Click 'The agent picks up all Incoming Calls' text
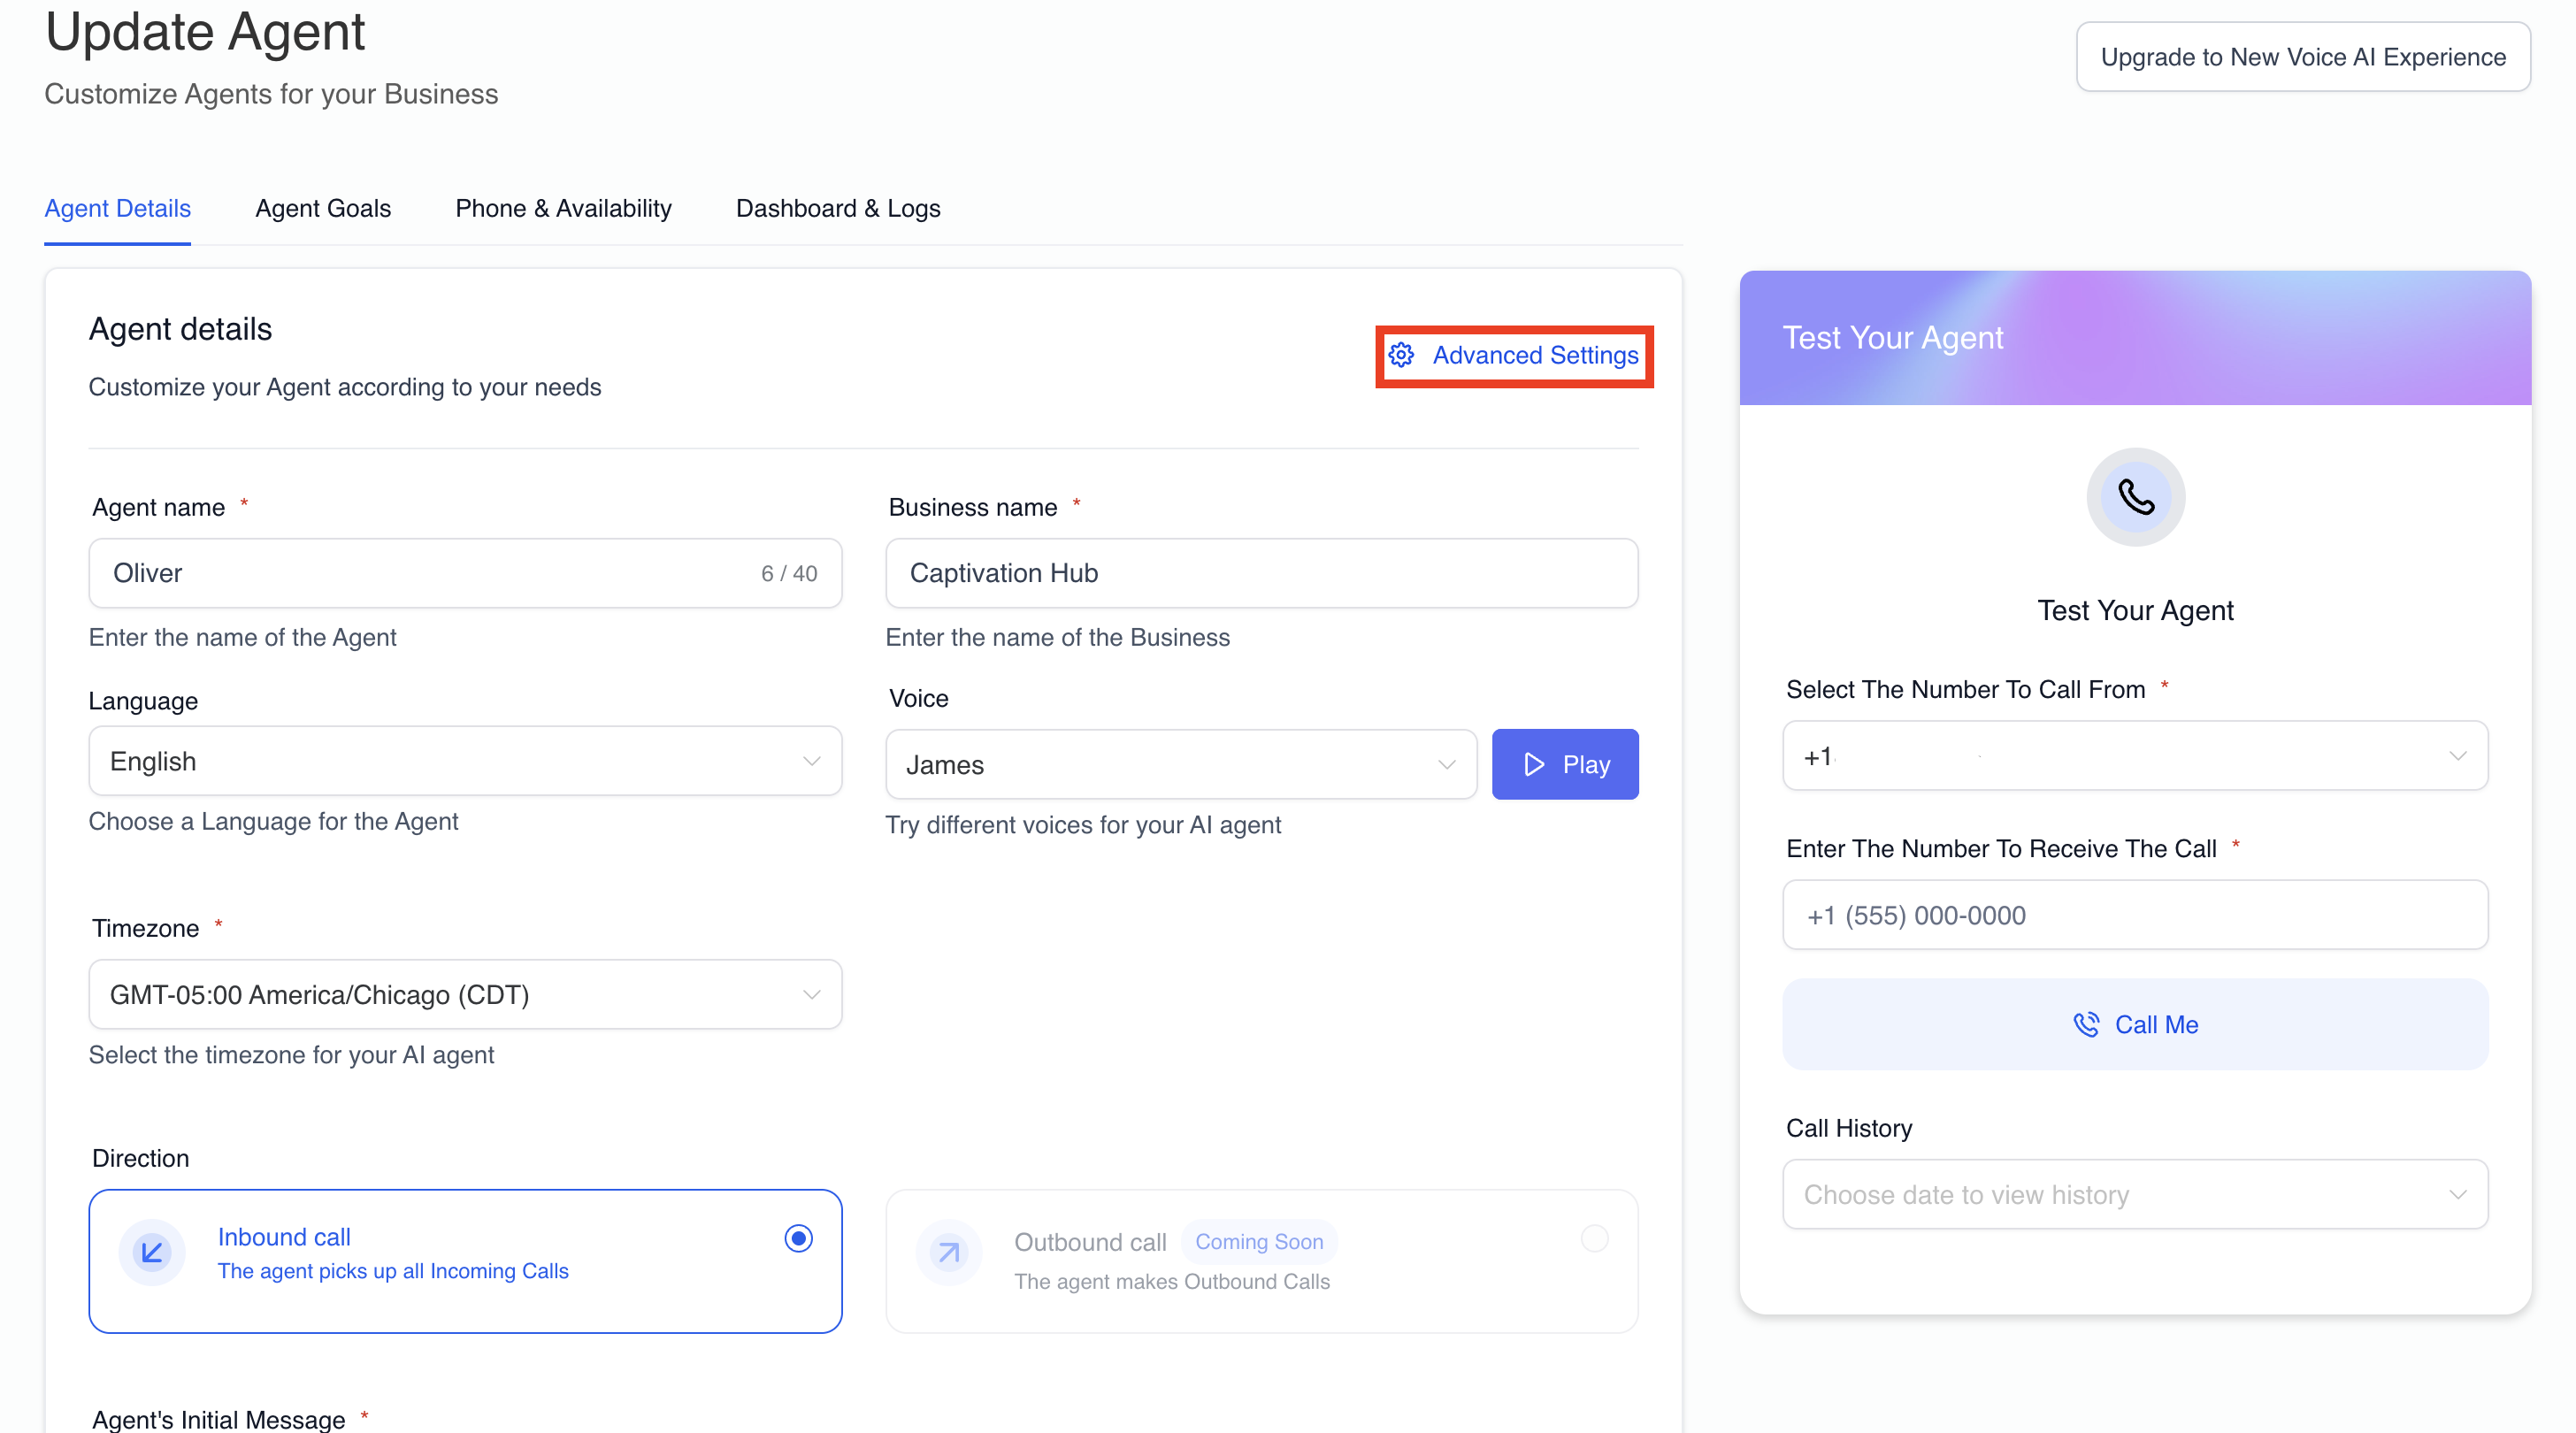The image size is (2576, 1433). (x=393, y=1271)
